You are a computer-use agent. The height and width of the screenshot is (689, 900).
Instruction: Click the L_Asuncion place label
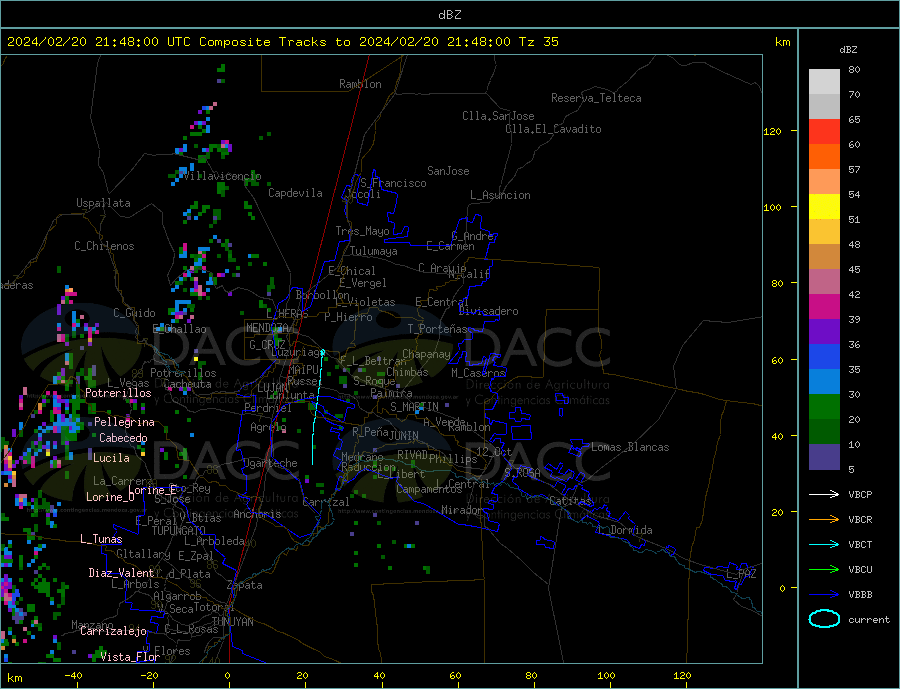(500, 195)
